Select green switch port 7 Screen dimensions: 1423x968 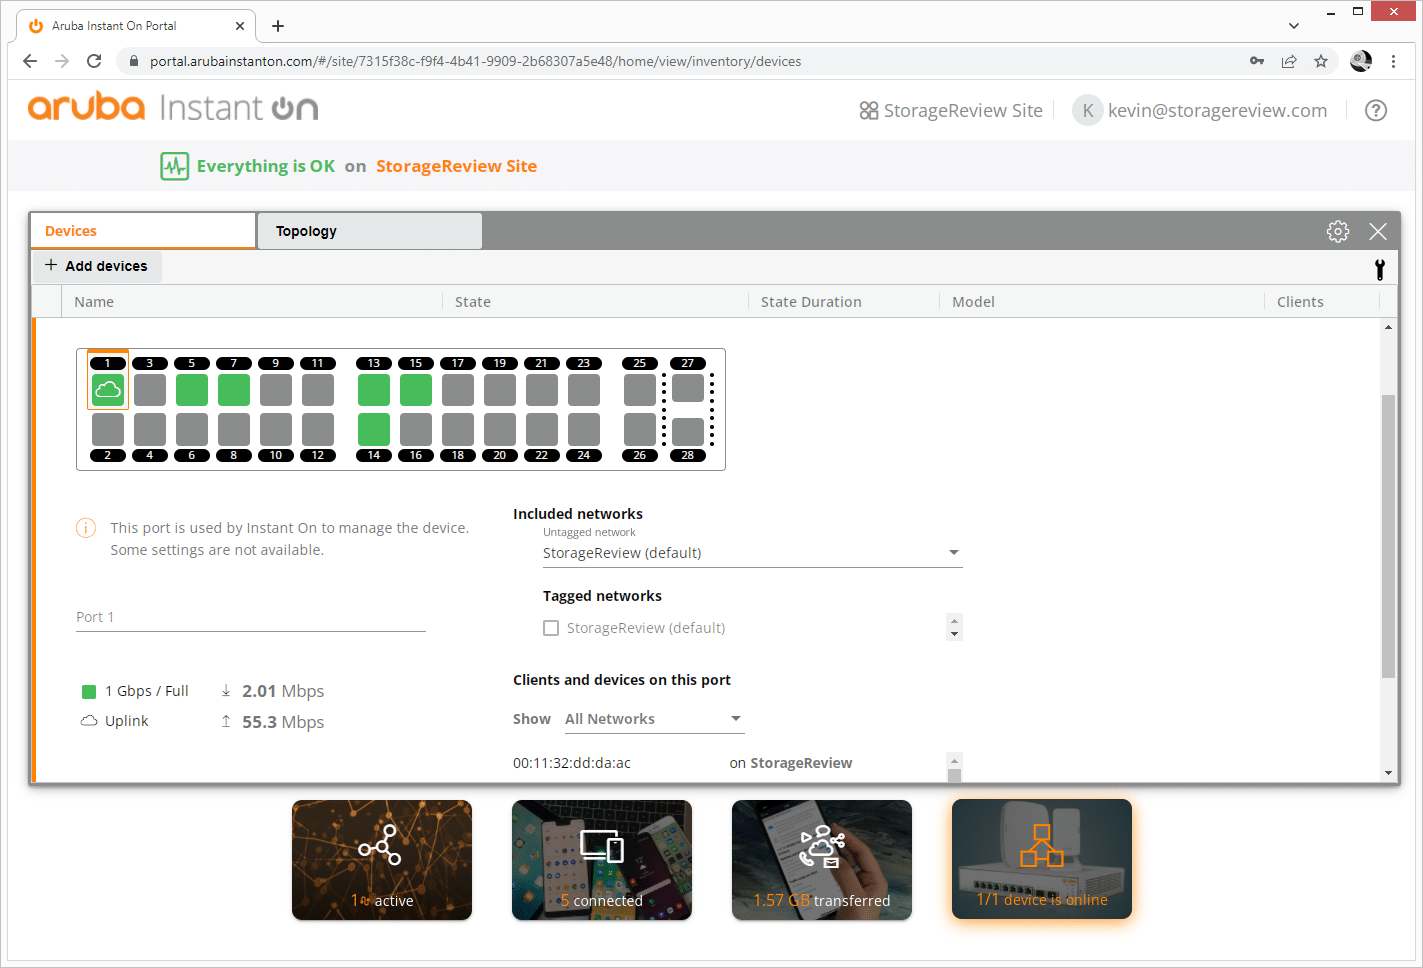click(234, 390)
